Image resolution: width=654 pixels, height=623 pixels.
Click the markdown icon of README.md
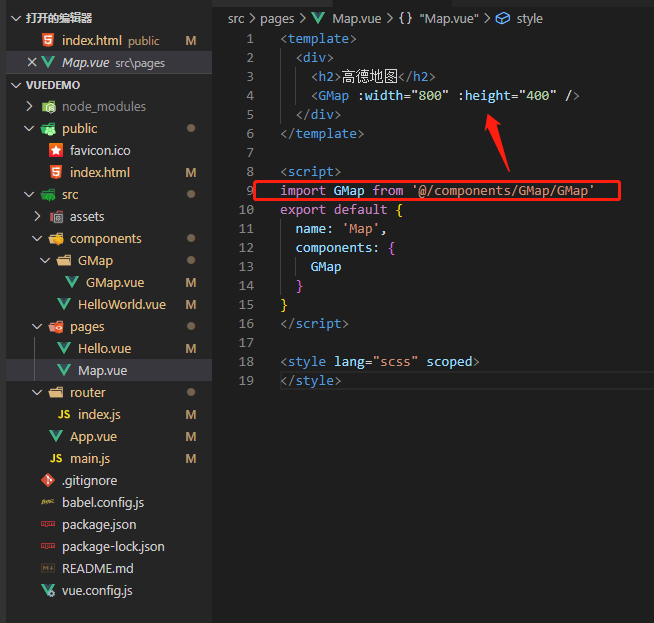[x=48, y=568]
